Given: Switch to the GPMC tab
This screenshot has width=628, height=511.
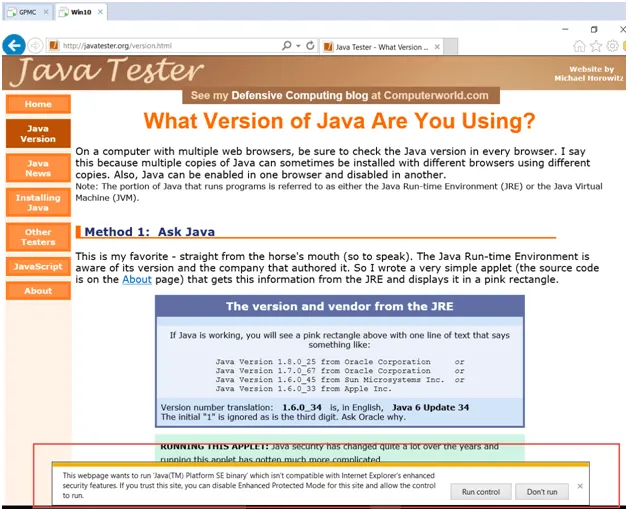Looking at the screenshot, I should tap(25, 12).
